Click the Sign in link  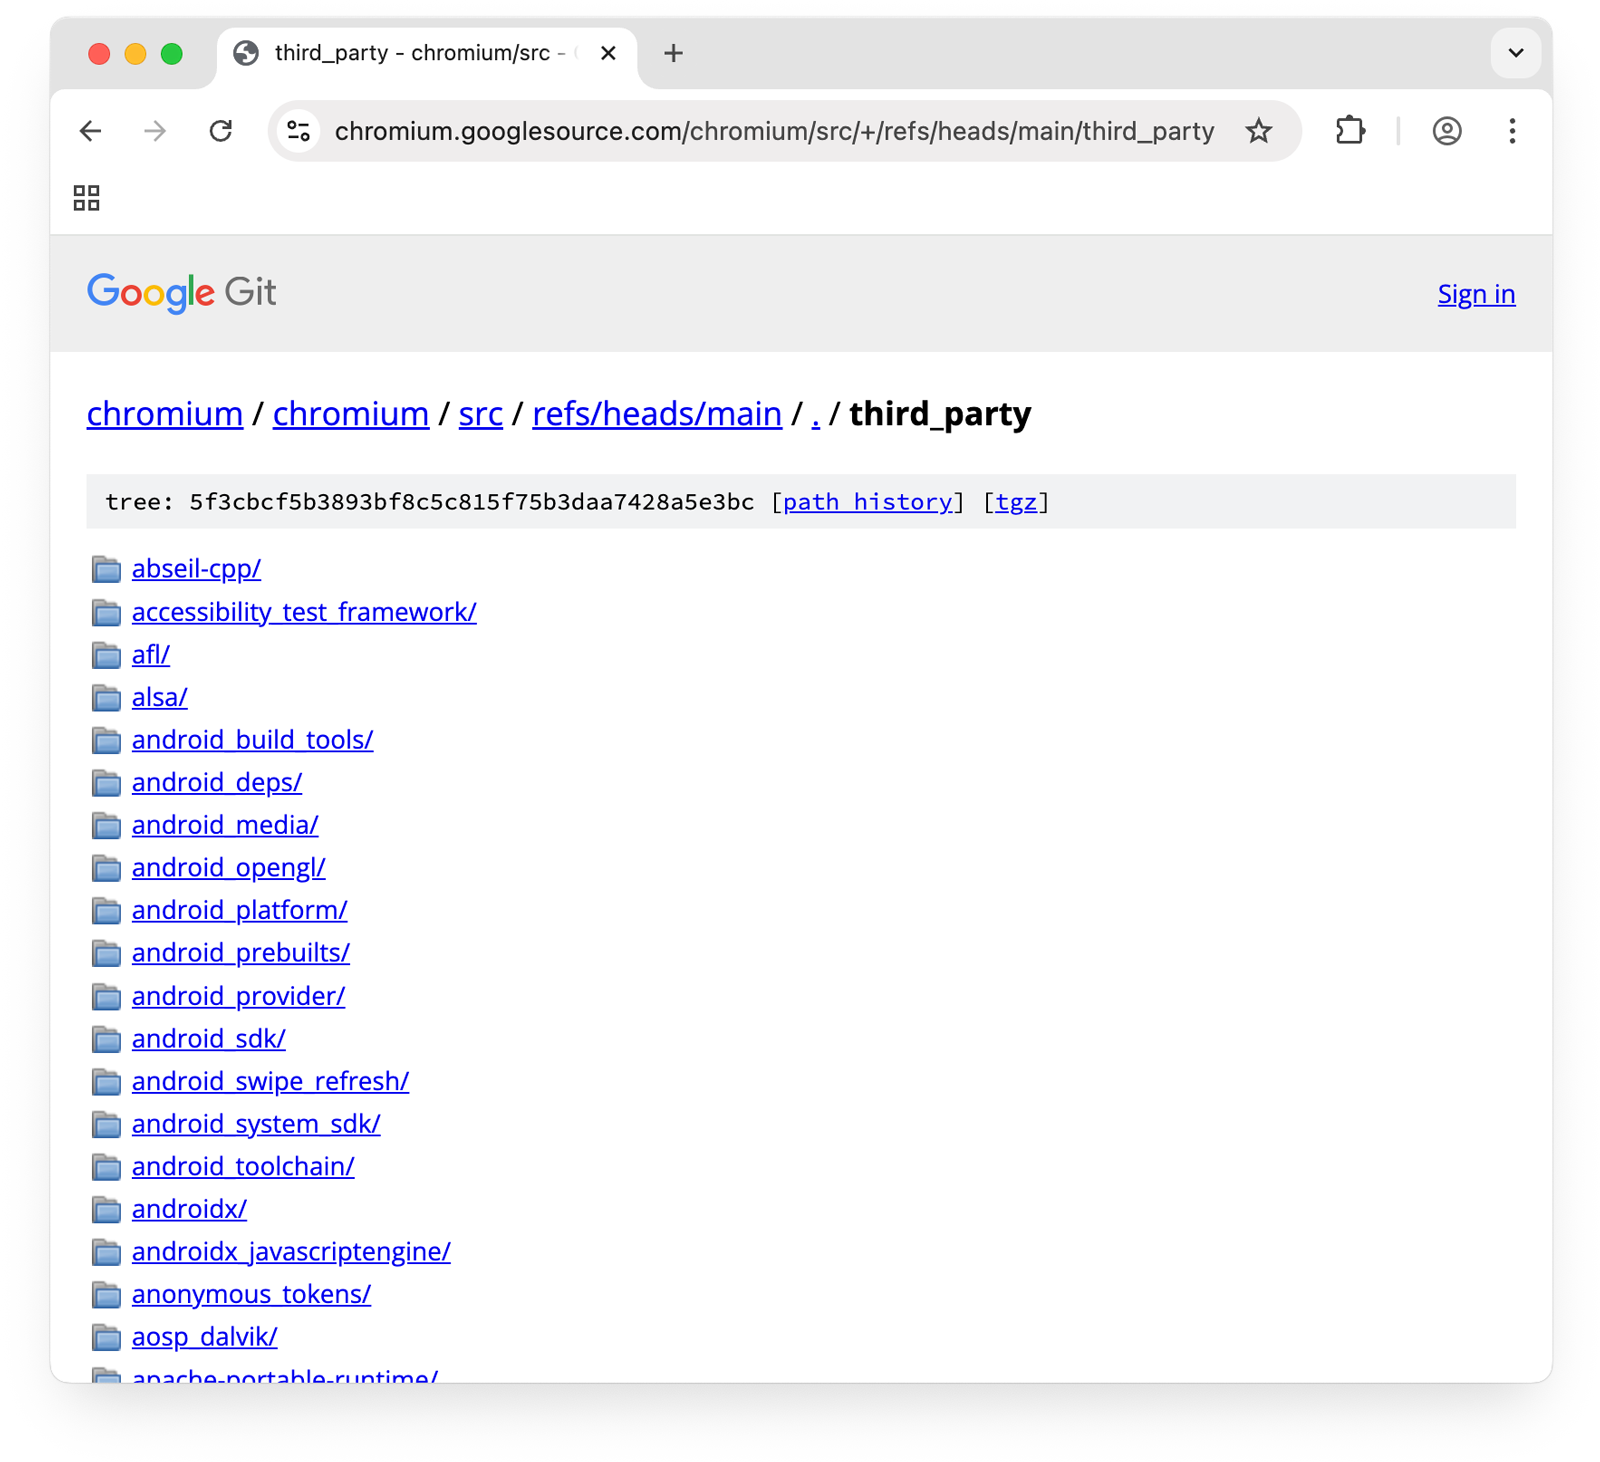coord(1476,294)
